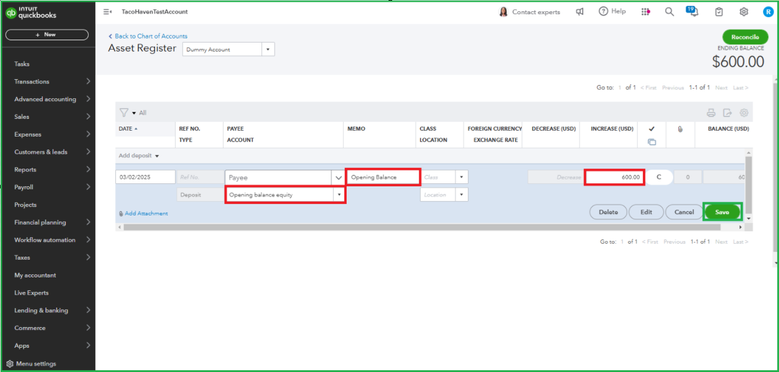Viewport: 779px width, 372px height.
Task: Delete the transaction
Action: 608,212
